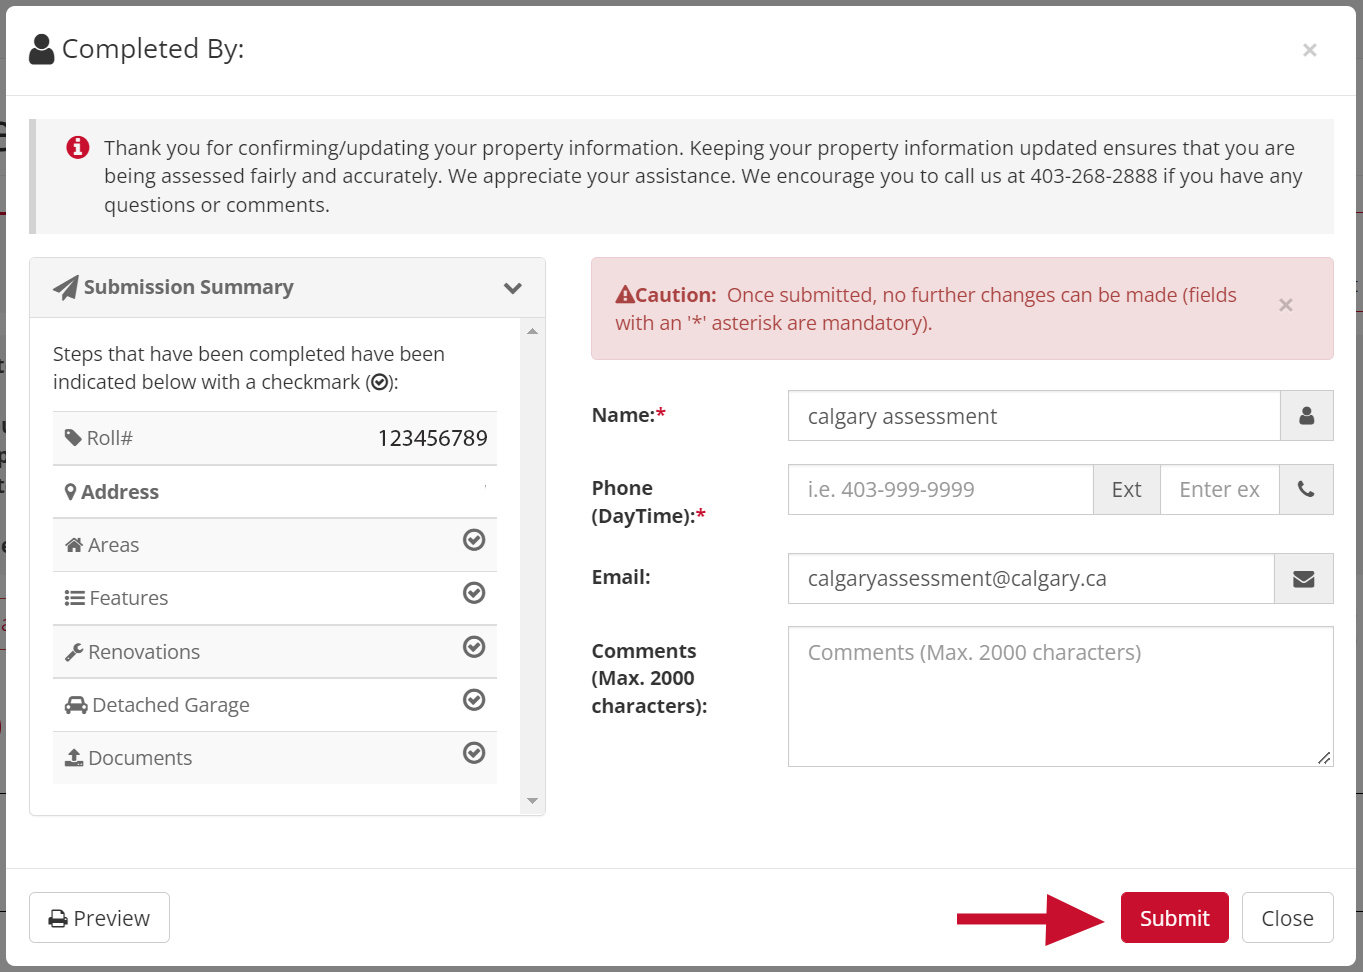The image size is (1363, 973).
Task: Click the phone extension field
Action: point(1219,490)
